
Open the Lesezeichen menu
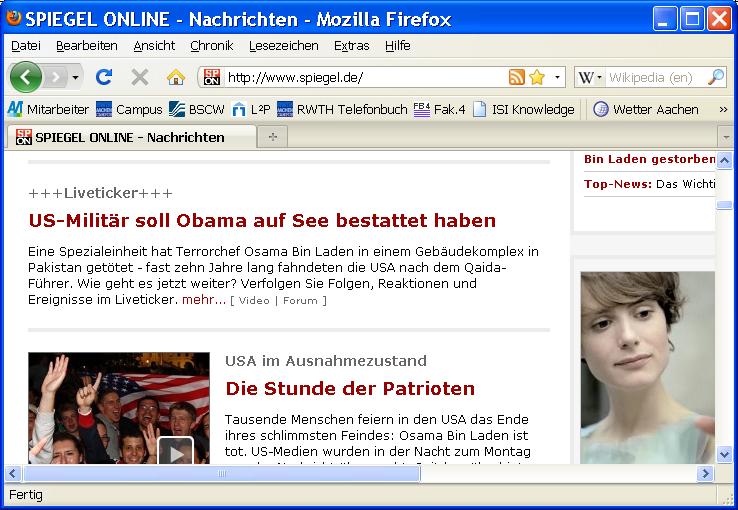(x=283, y=46)
